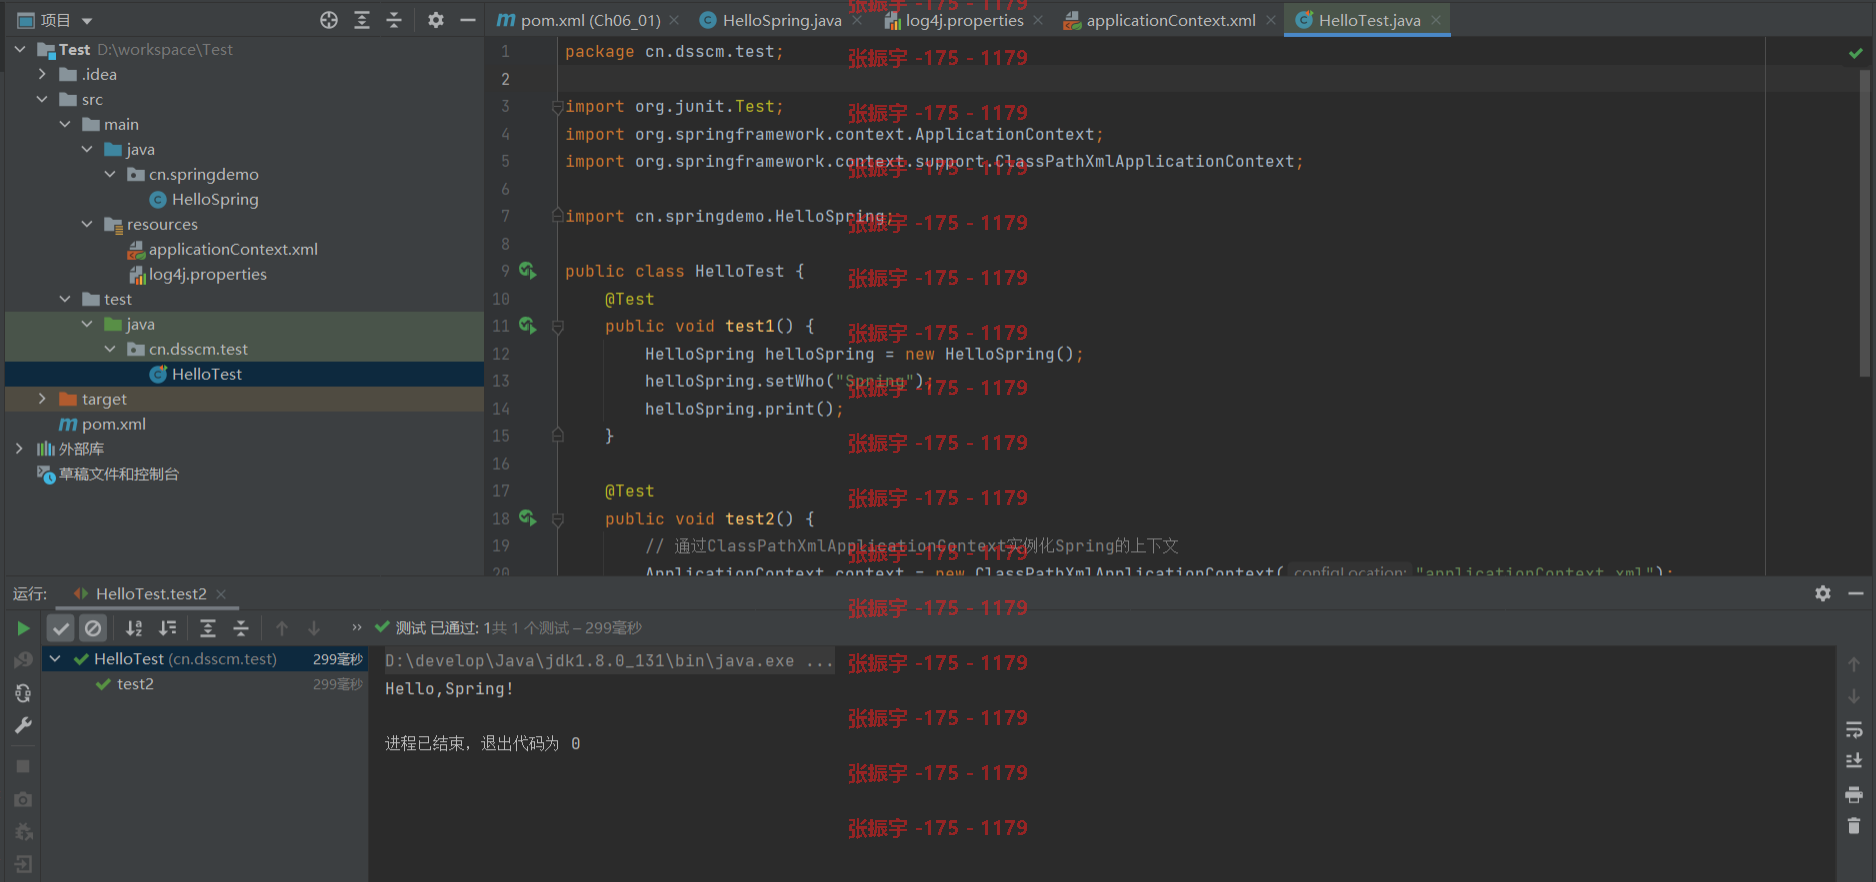The height and width of the screenshot is (882, 1876).
Task: Collapse HelloTest node in test results
Action: tap(56, 659)
